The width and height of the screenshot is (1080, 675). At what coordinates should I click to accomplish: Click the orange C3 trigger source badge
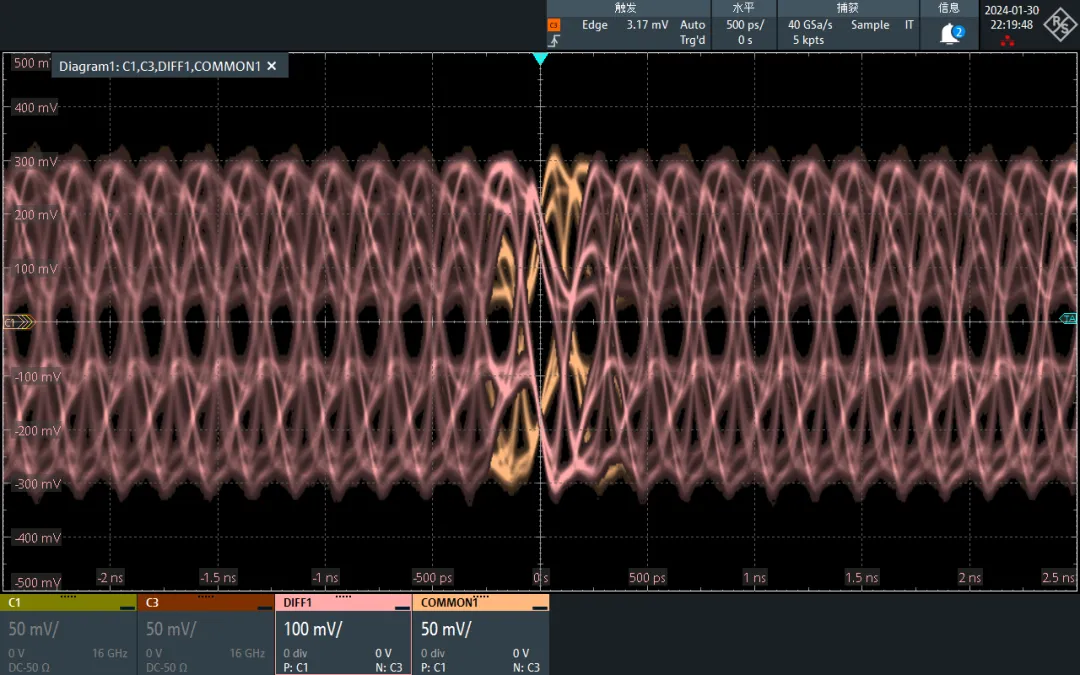pyautogui.click(x=554, y=25)
